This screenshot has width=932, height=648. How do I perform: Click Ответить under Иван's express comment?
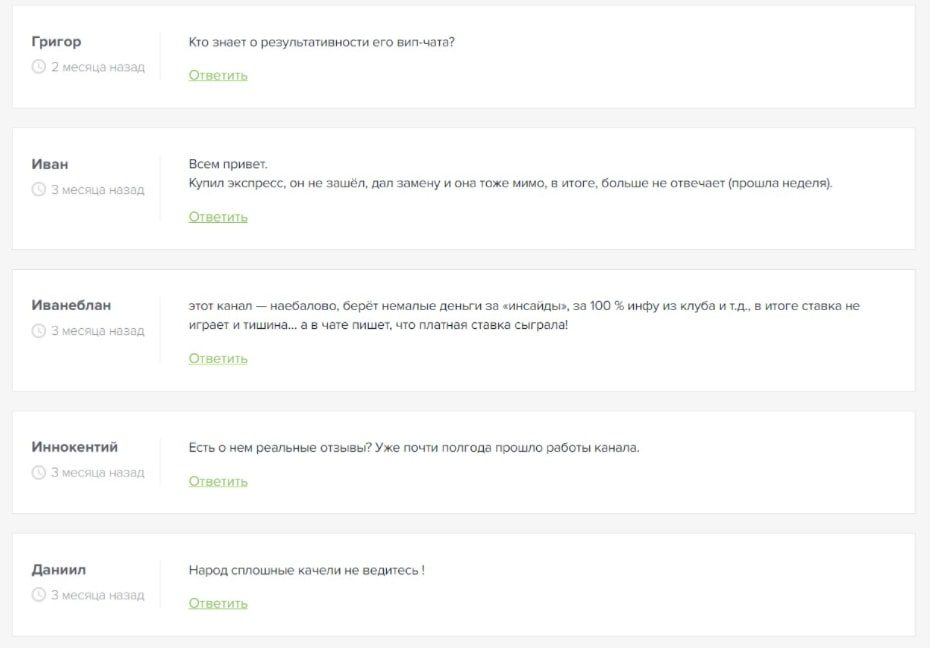(218, 217)
